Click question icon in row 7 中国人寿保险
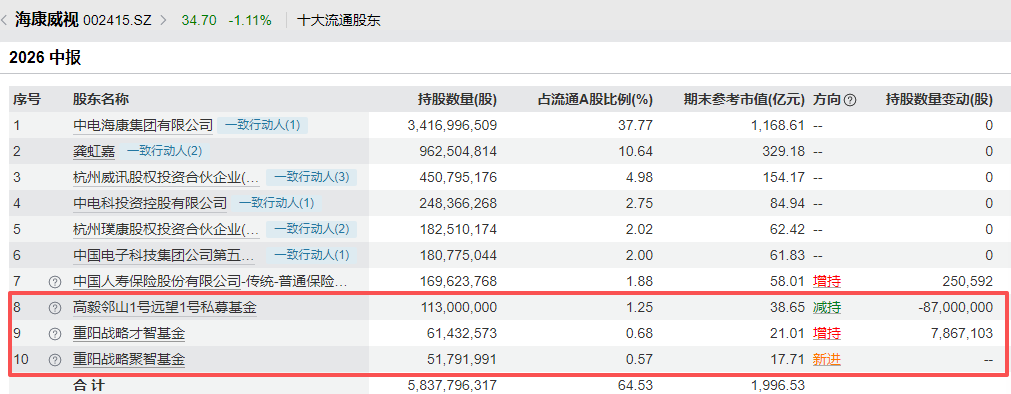 [x=55, y=282]
